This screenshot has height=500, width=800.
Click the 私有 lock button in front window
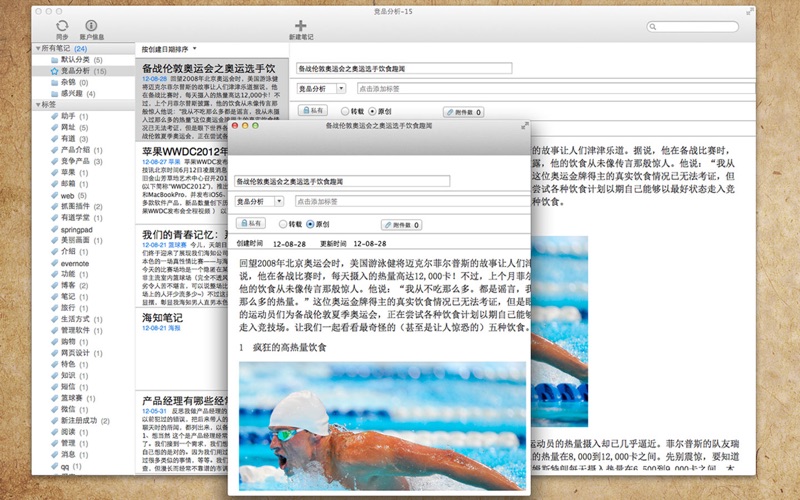[x=252, y=224]
